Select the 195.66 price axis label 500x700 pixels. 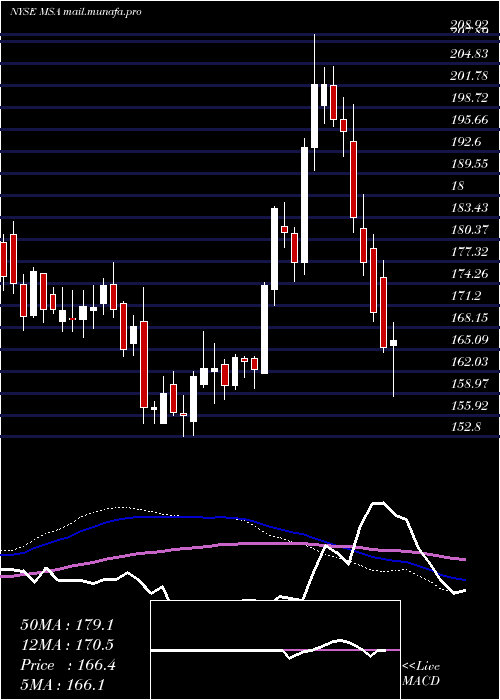tap(469, 120)
